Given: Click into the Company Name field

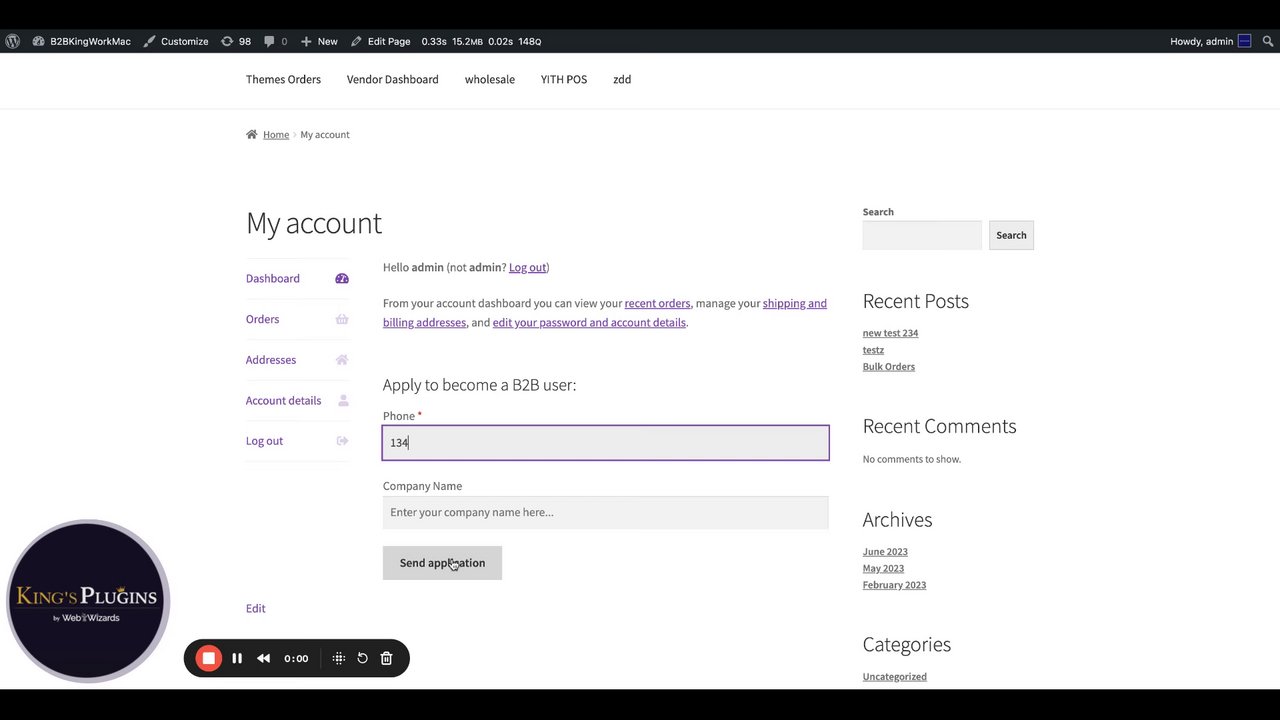Looking at the screenshot, I should (605, 512).
